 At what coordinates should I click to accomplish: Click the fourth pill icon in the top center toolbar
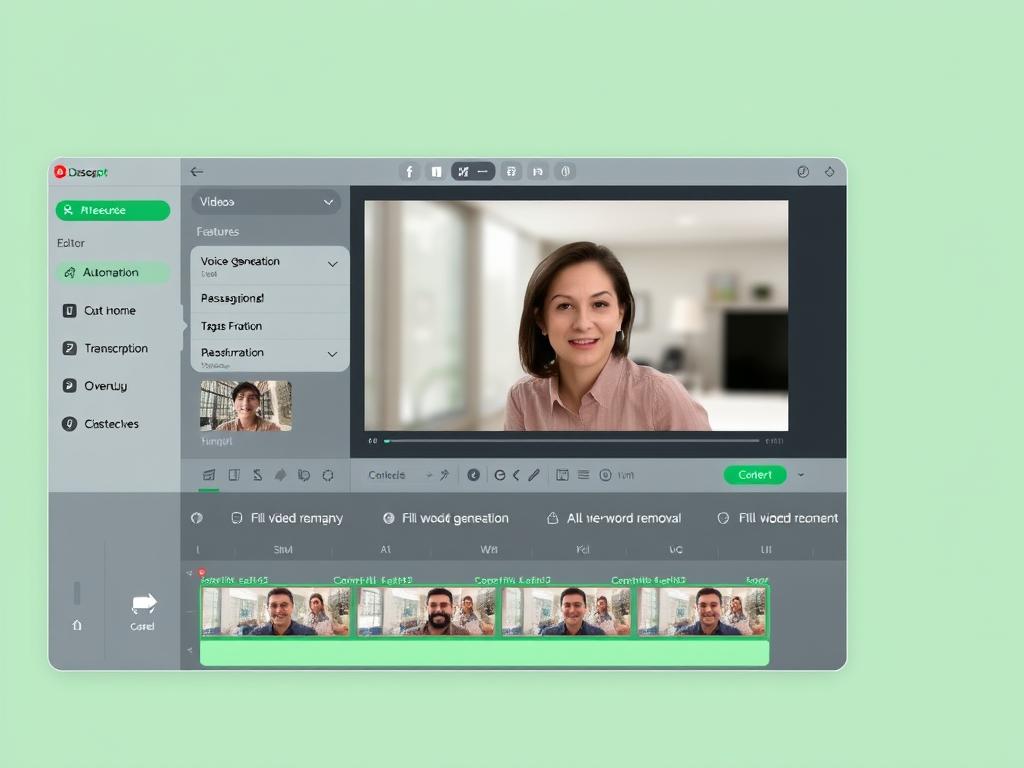point(511,172)
